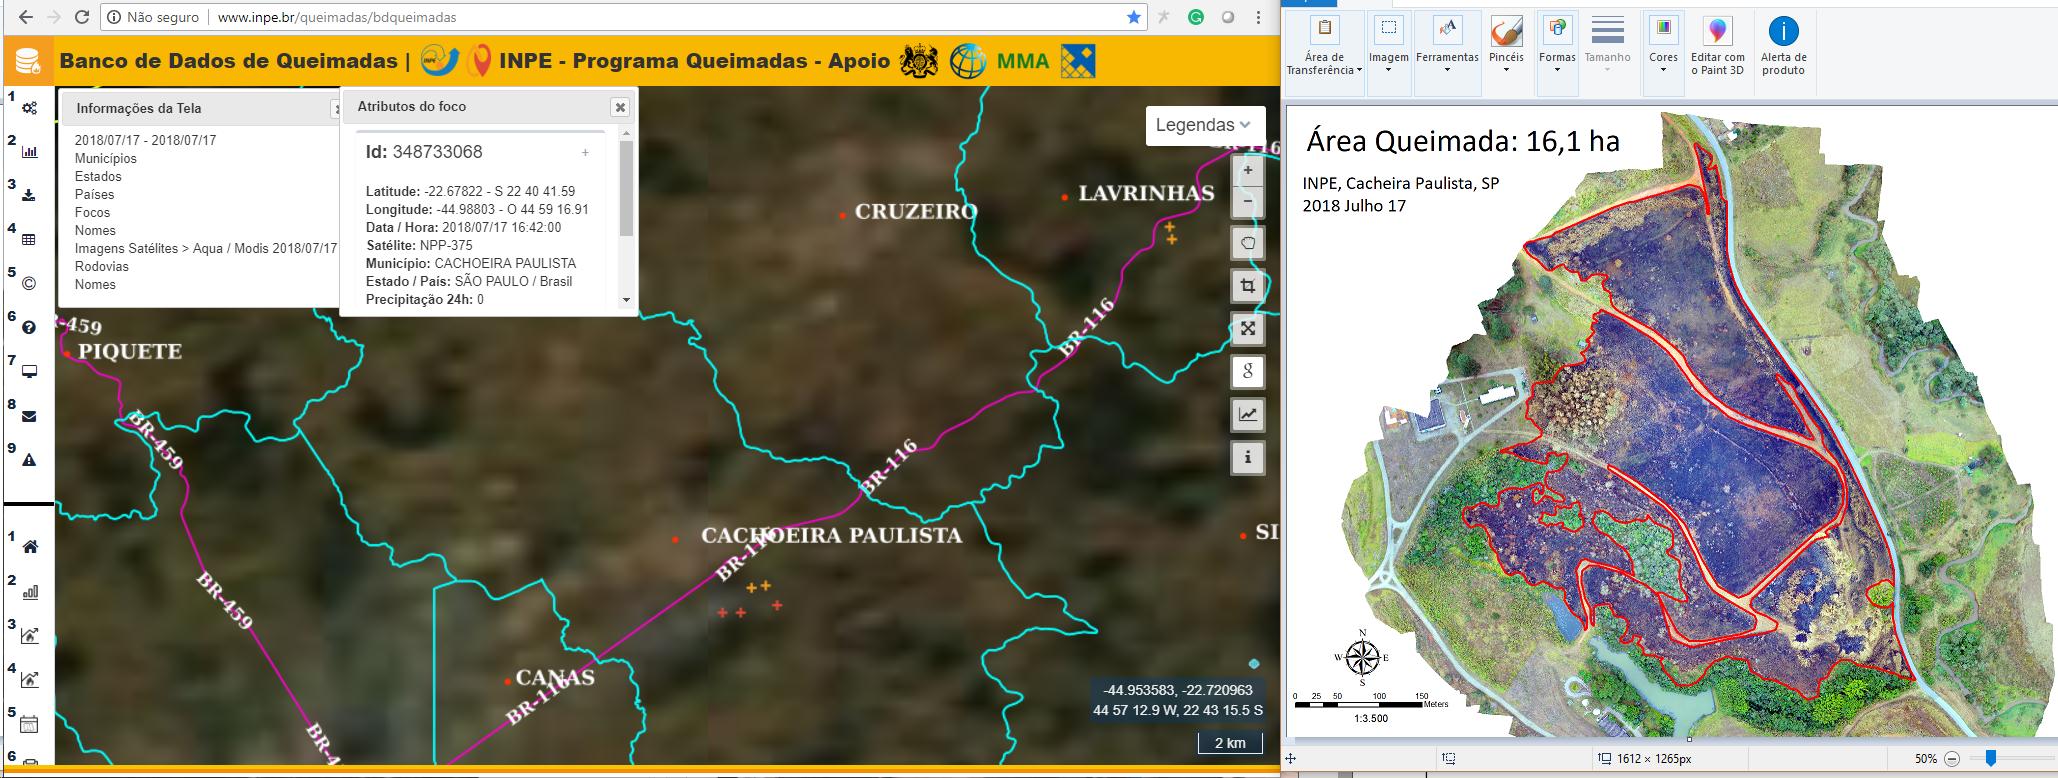
Task: Toggle fullscreen with the expand arrows button
Action: point(1247,329)
